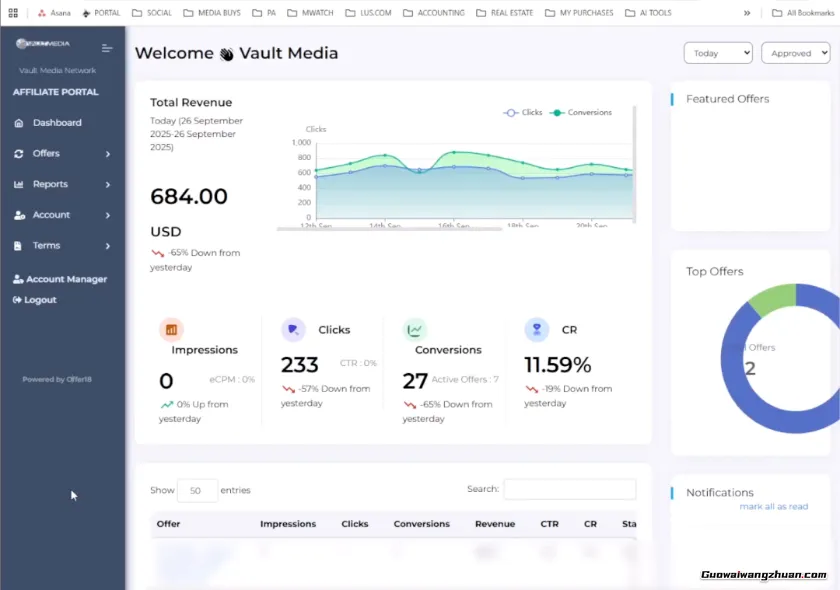This screenshot has width=840, height=590.
Task: Click the Clicks stat card icon
Action: pyautogui.click(x=293, y=329)
